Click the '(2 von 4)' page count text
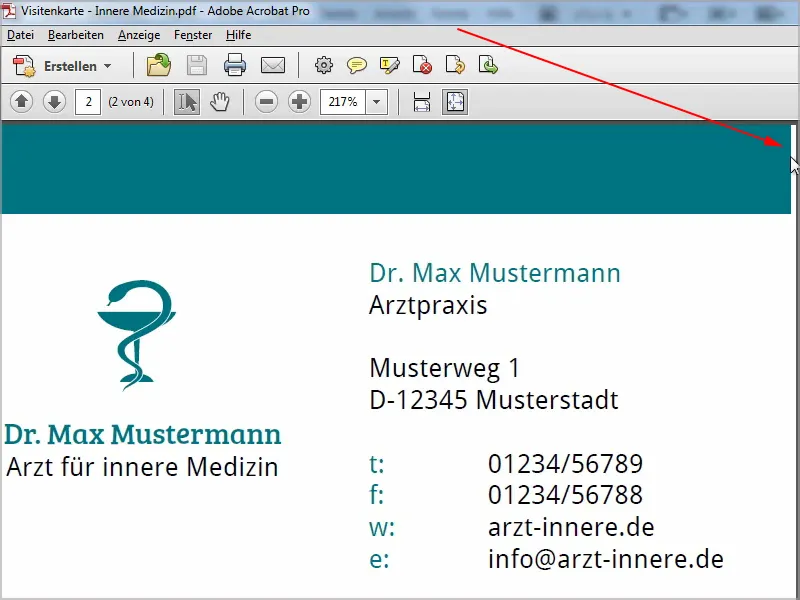The width and height of the screenshot is (800, 600). click(131, 102)
